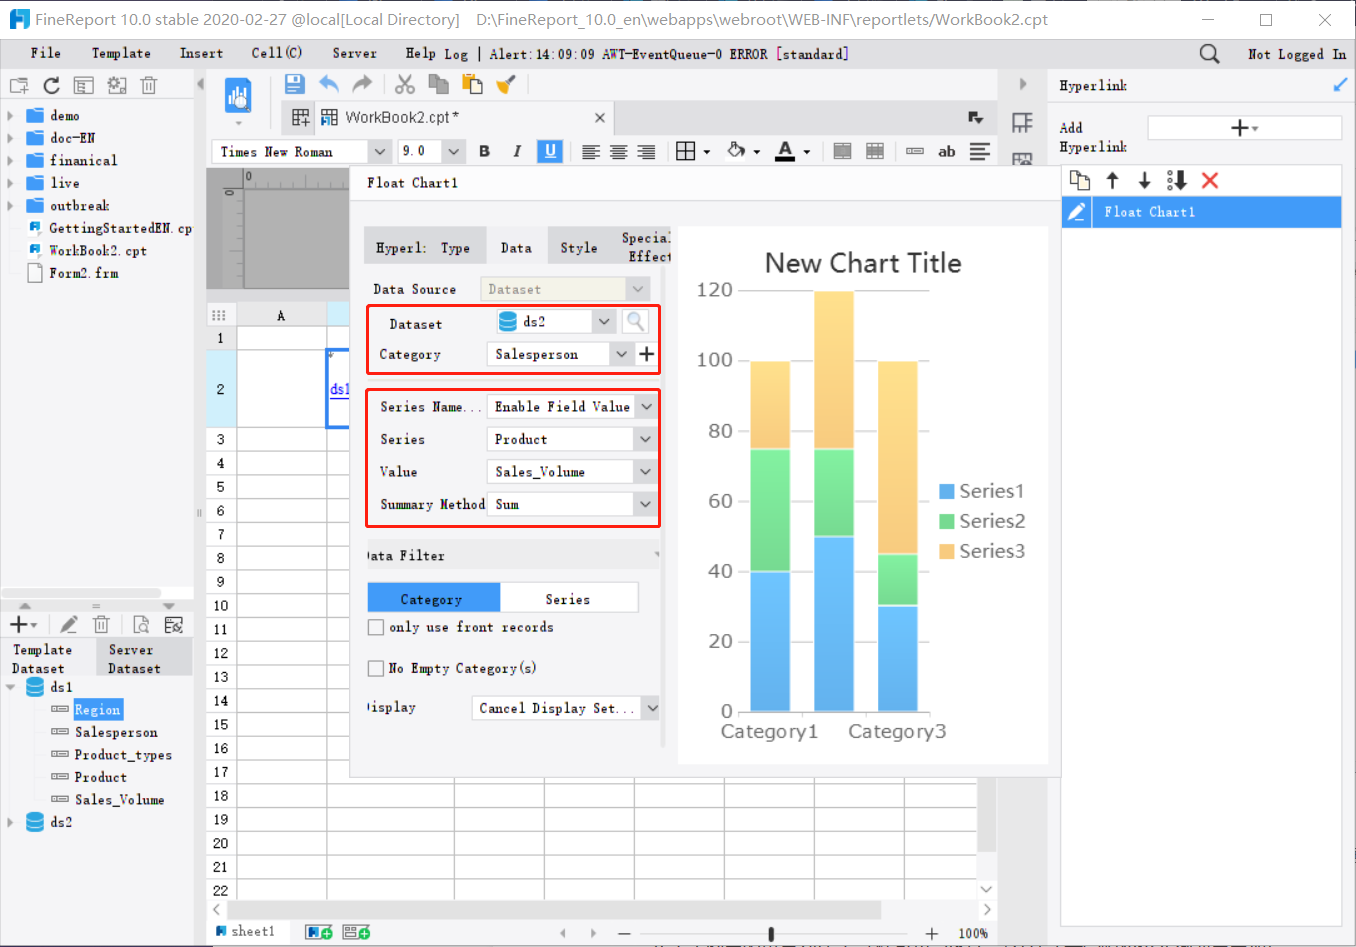The height and width of the screenshot is (947, 1356).
Task: Delete the selected hyperlink with red X
Action: click(1210, 180)
